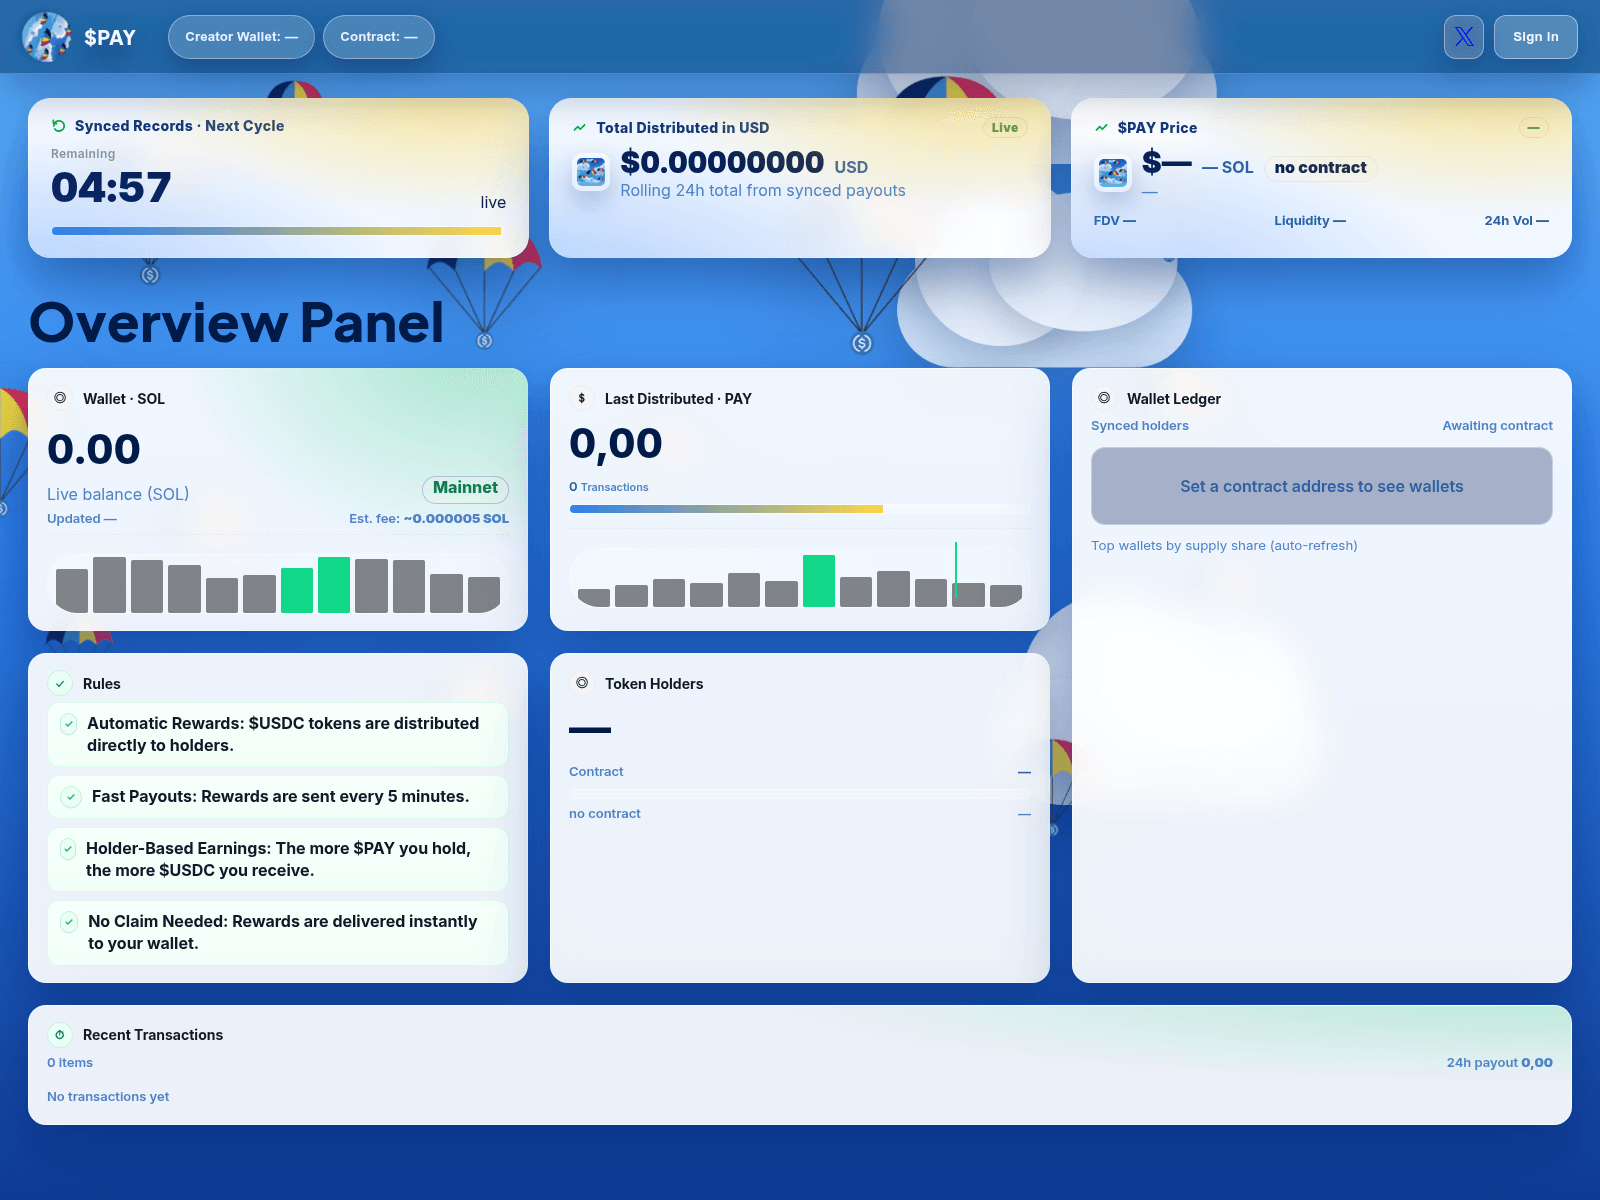Image resolution: width=1600 pixels, height=1200 pixels.
Task: Click the Last Distributed progress bar
Action: (x=800, y=509)
